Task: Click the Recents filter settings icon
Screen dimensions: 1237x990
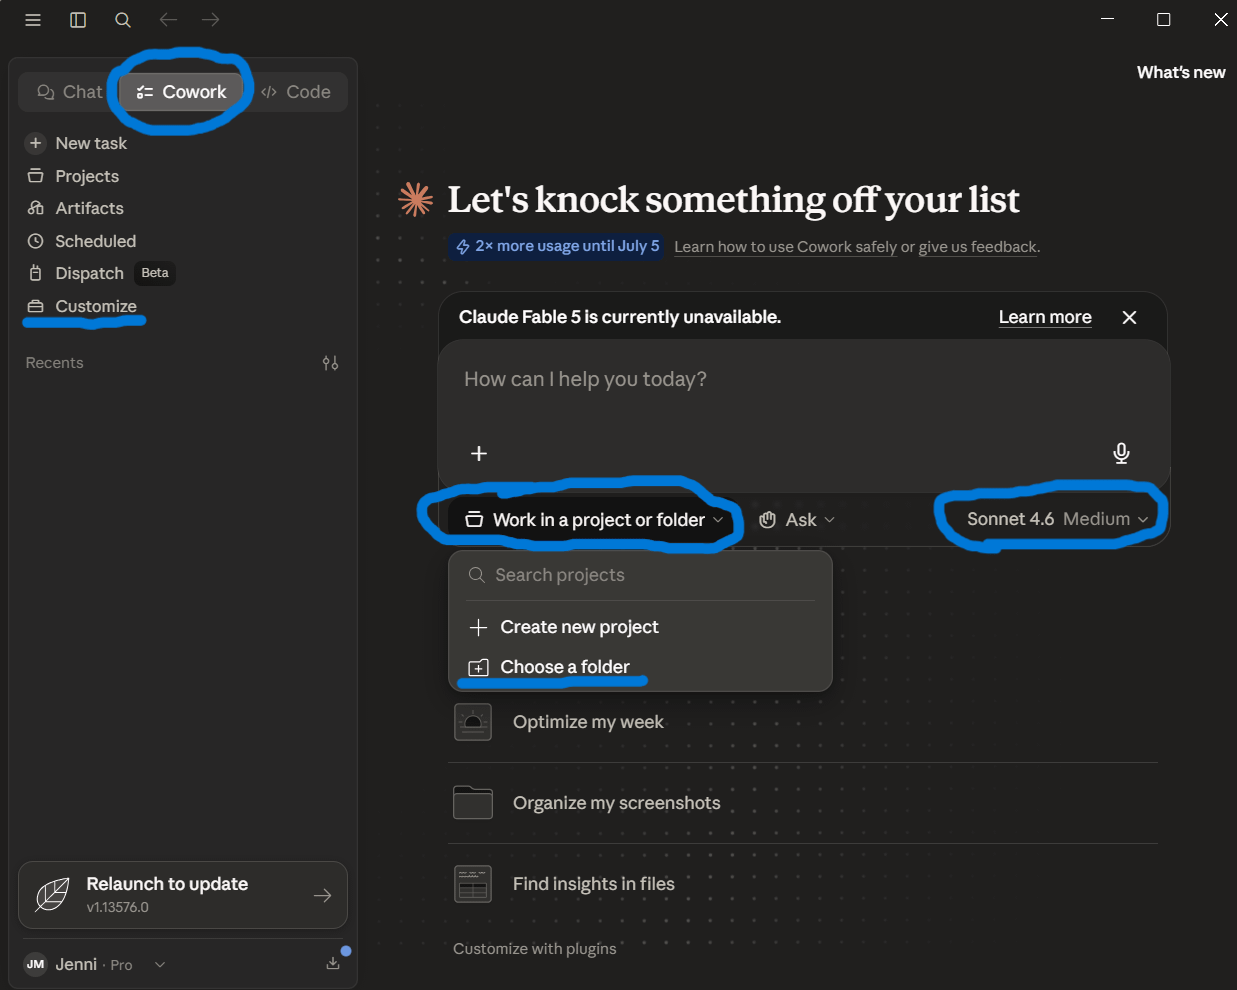Action: tap(330, 363)
